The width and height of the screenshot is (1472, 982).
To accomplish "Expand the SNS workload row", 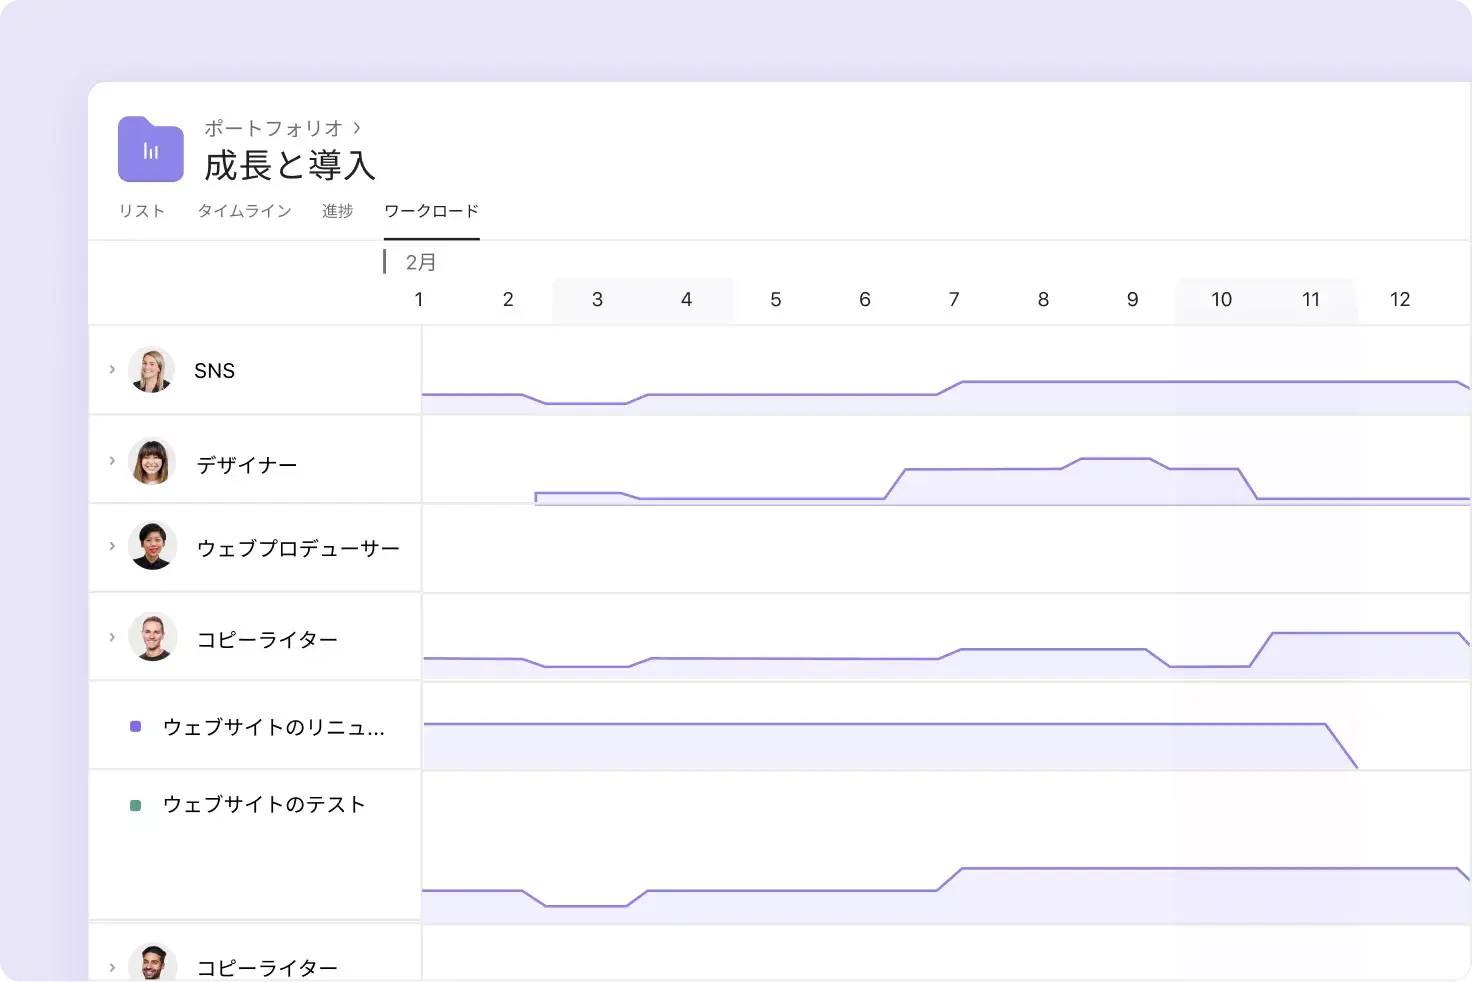I will (111, 369).
